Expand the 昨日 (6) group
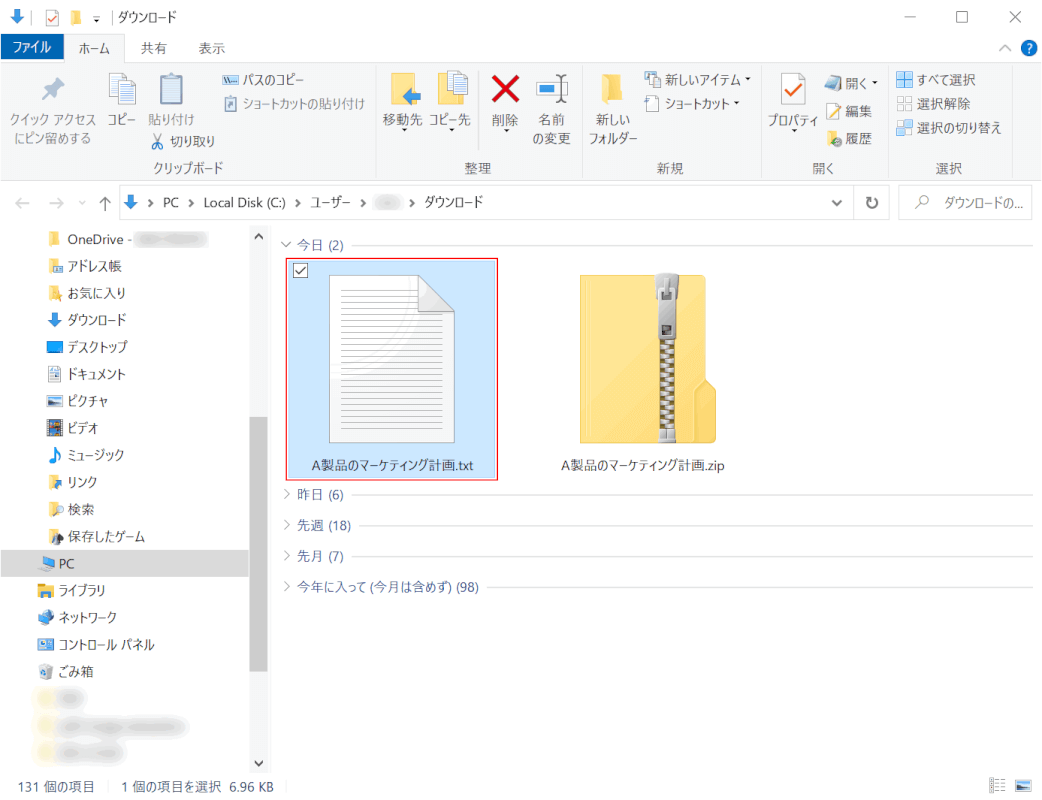Image resolution: width=1042 pixels, height=800 pixels. 287,495
